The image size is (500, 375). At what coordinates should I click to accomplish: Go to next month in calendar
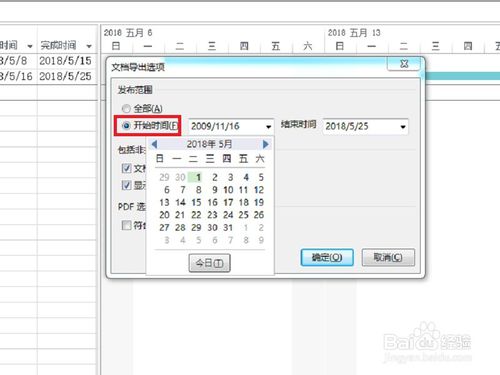click(x=265, y=144)
